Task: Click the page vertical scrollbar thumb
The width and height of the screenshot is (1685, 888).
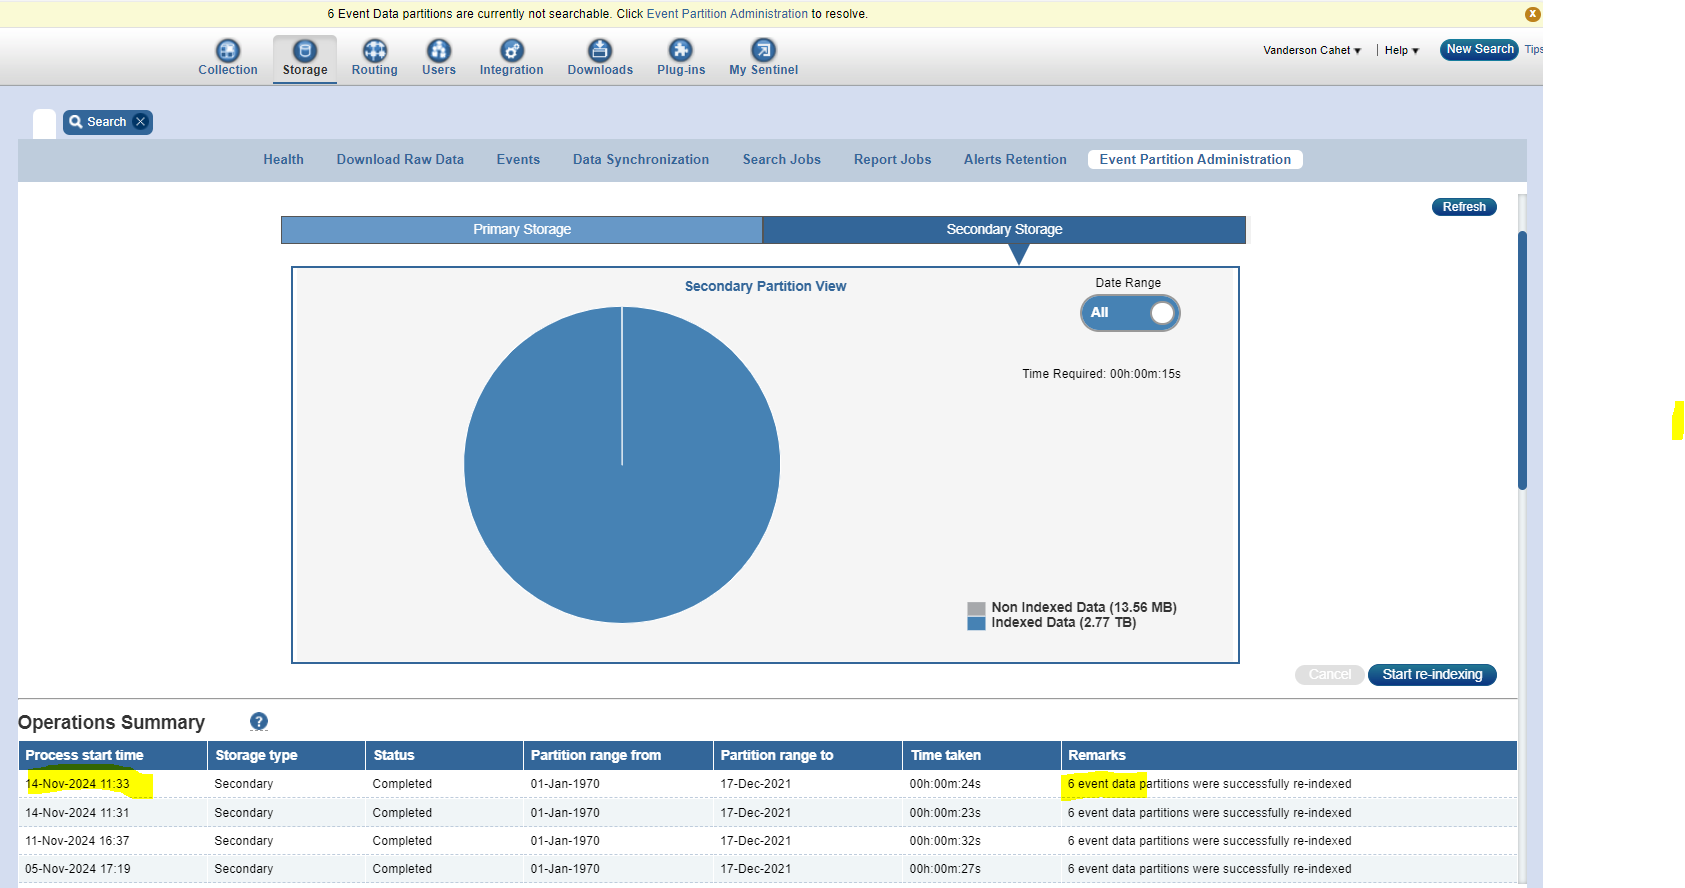Action: 1522,360
